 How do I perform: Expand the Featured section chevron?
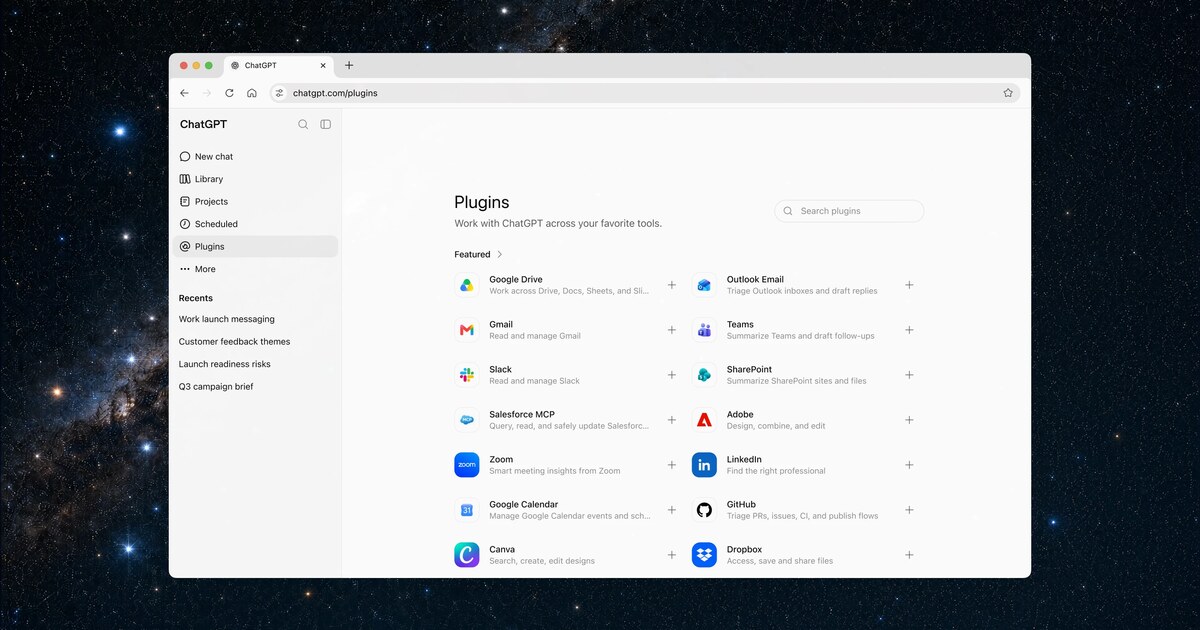point(500,254)
